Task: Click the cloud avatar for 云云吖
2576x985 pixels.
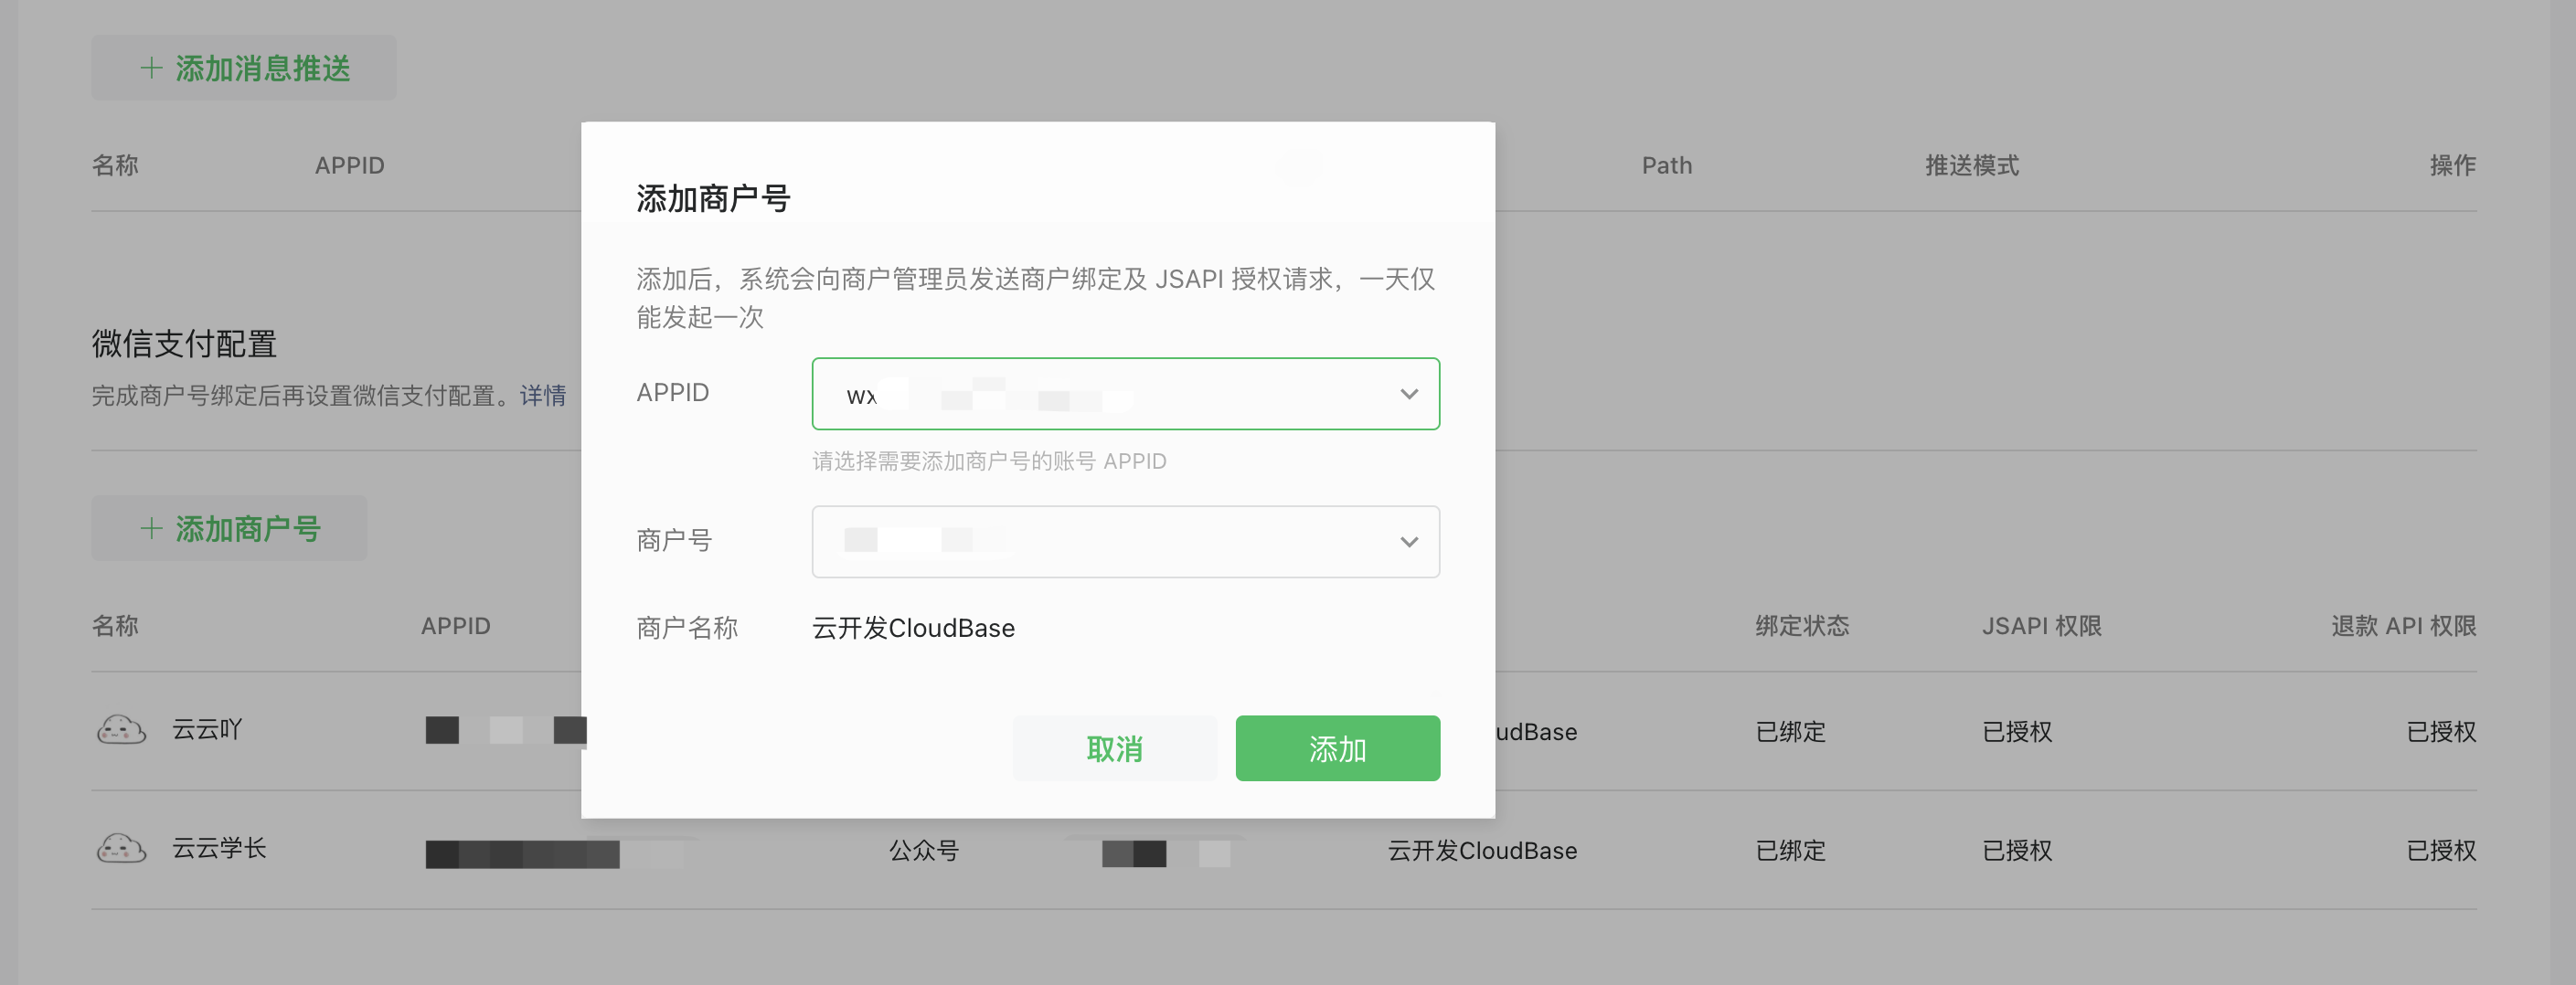Action: [x=121, y=730]
